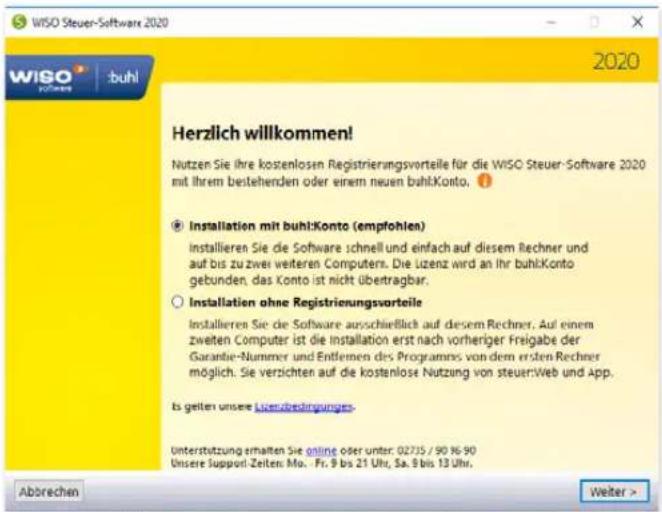Minimize the installer window
Screen dimensions: 662x512
click(551, 22)
